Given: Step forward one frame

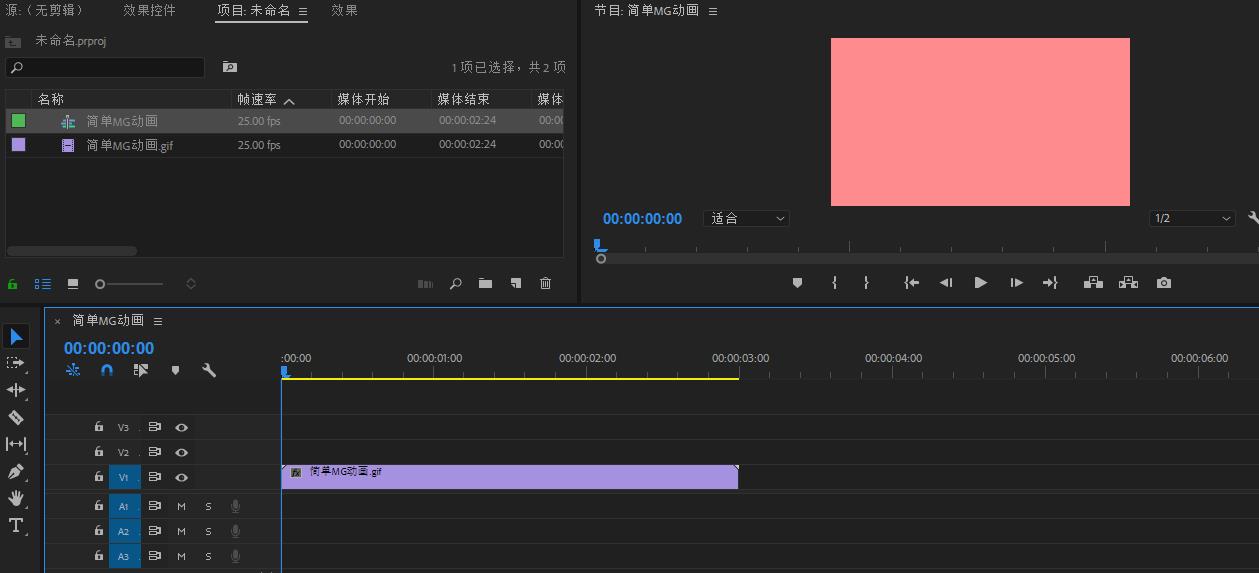Looking at the screenshot, I should (1016, 283).
